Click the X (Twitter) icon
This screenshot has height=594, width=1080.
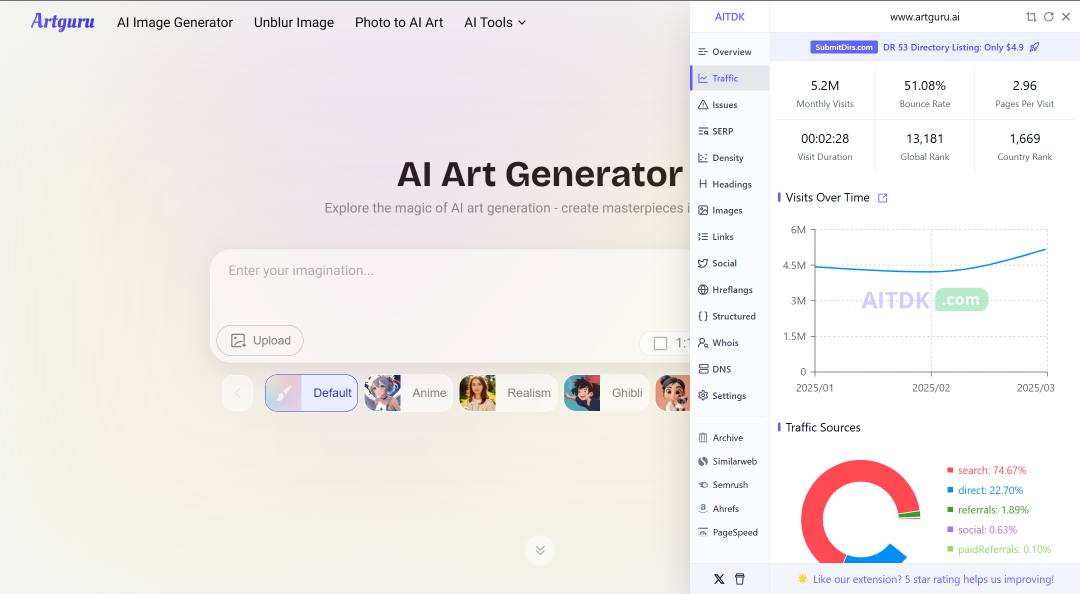click(719, 579)
